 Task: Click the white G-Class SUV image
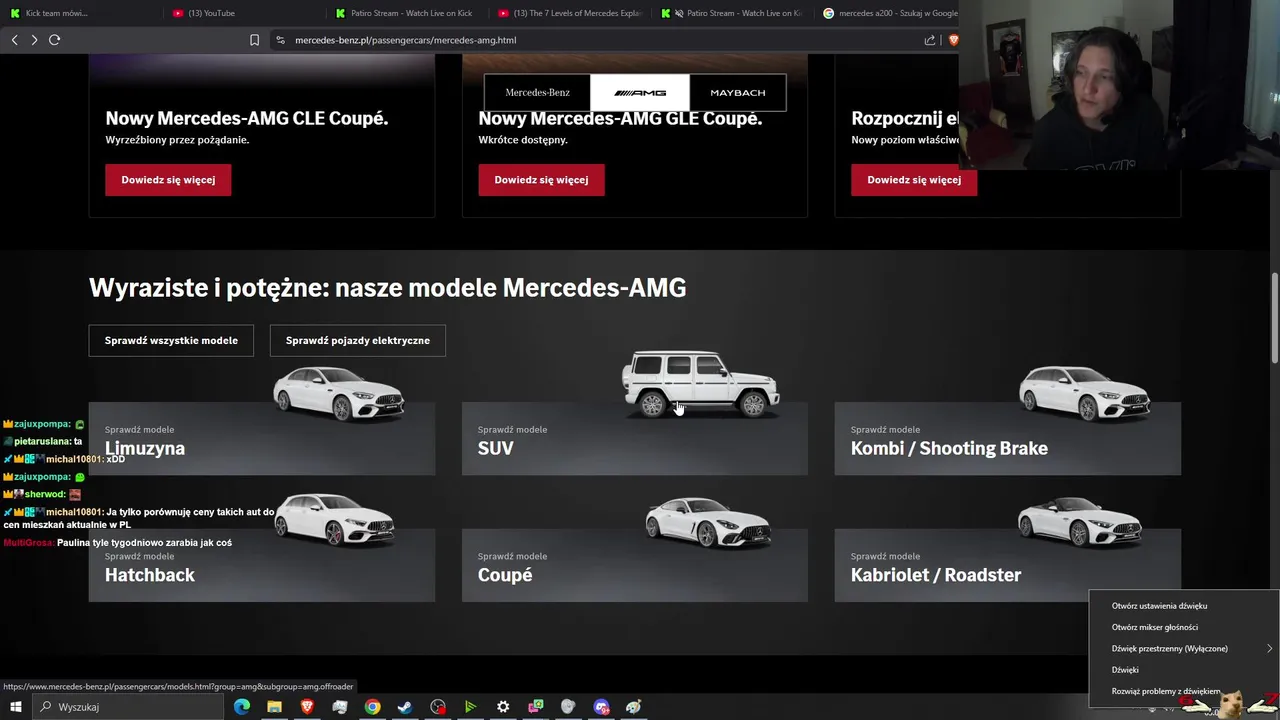(700, 383)
